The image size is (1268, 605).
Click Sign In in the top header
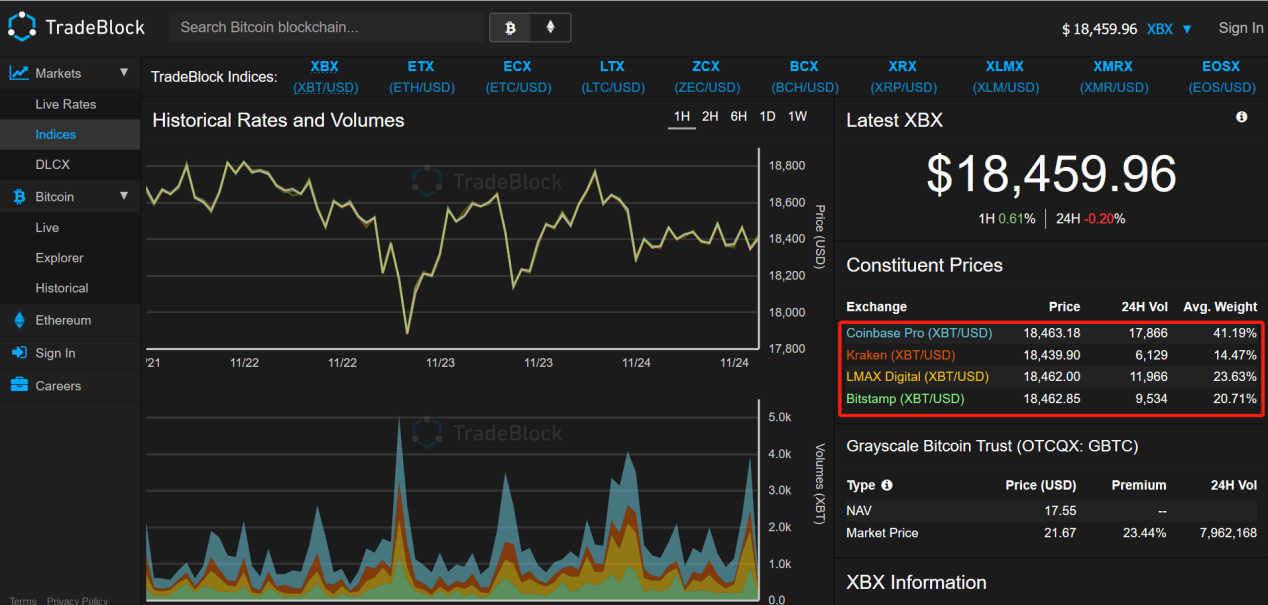click(x=1241, y=28)
